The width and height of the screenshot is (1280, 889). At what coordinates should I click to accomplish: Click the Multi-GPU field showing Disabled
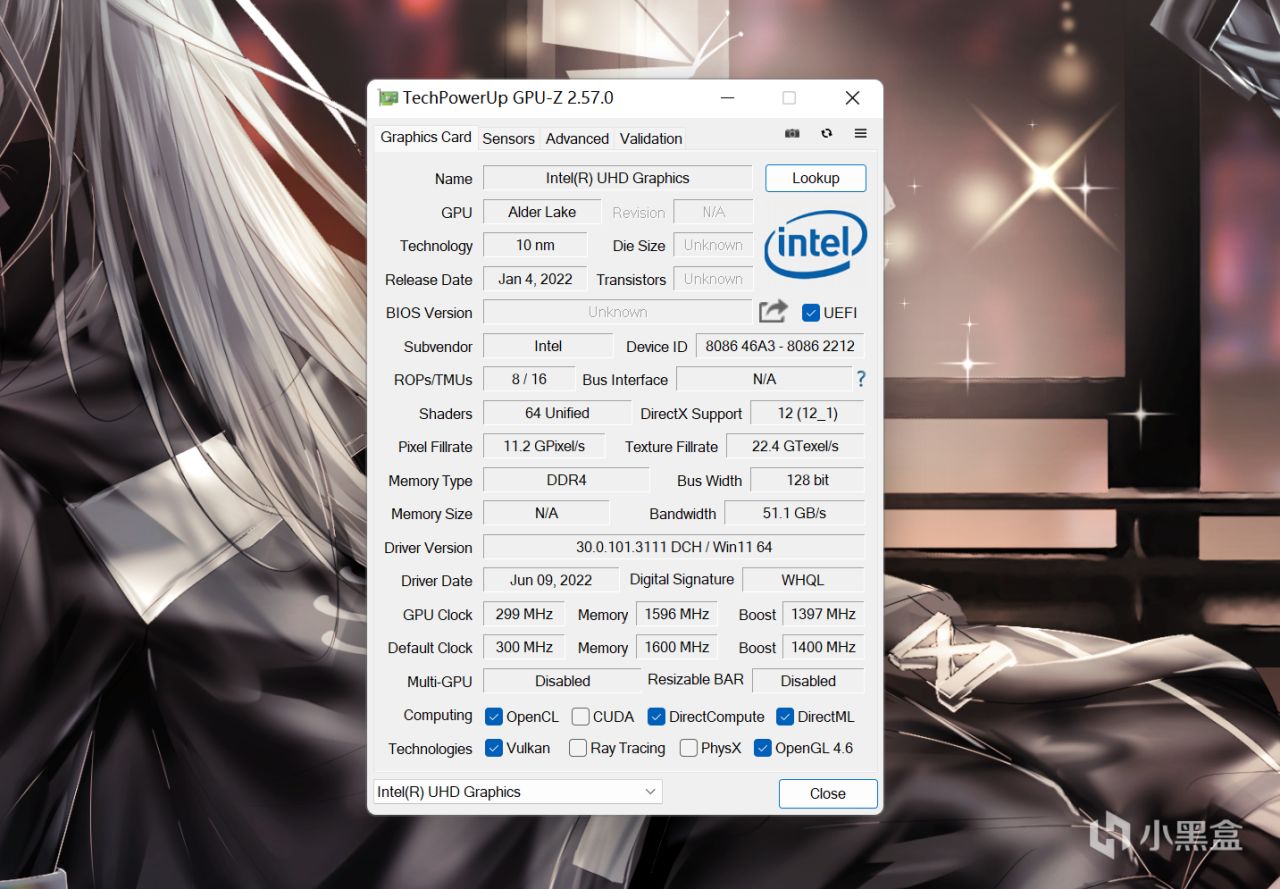click(562, 681)
